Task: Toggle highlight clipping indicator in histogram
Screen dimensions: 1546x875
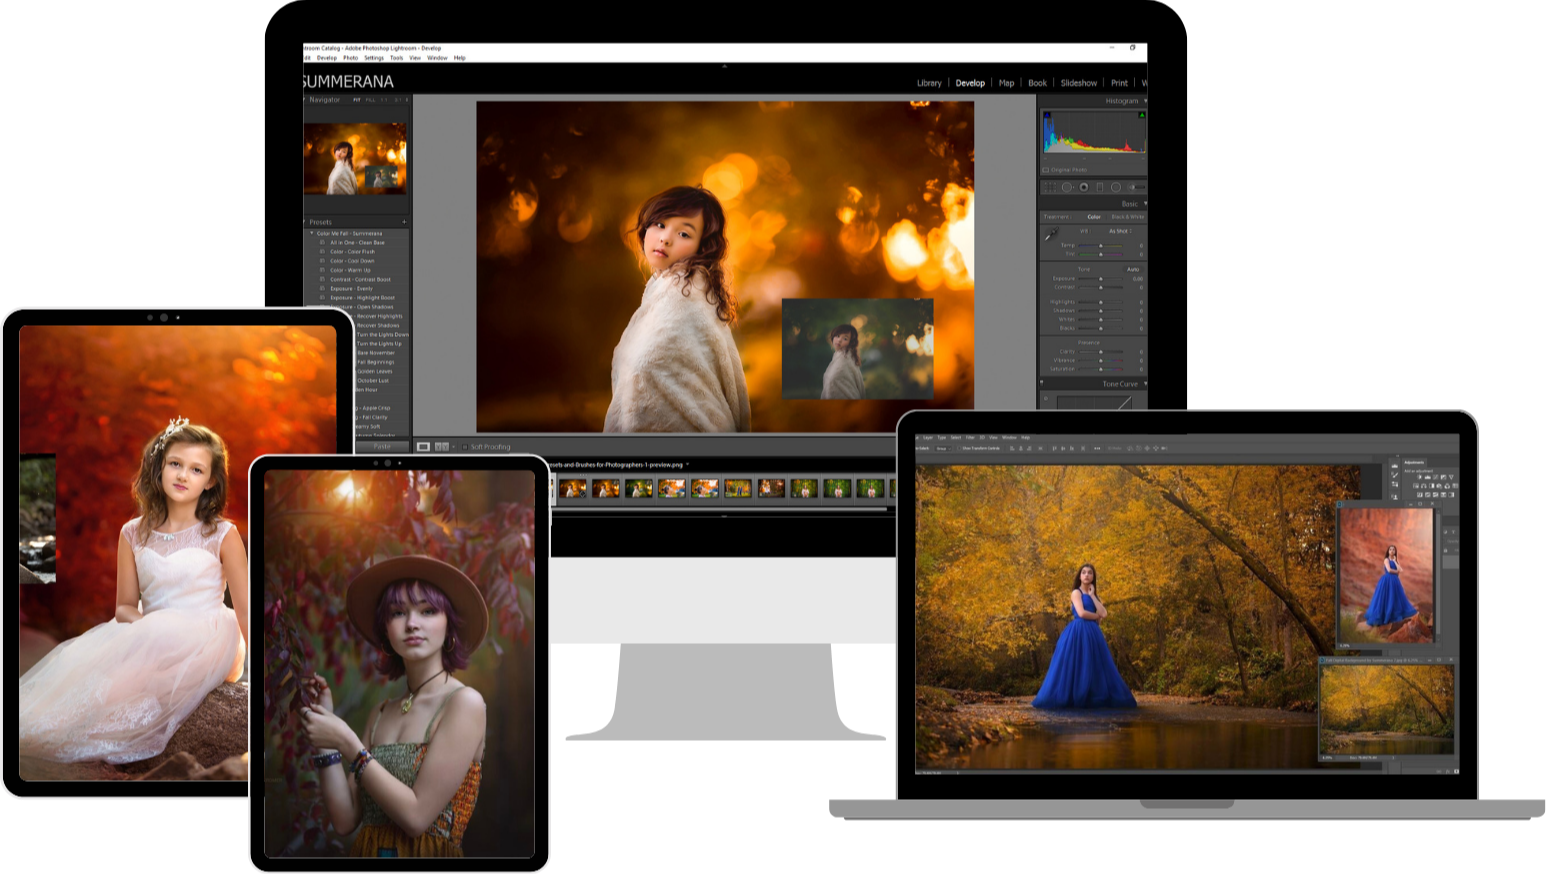Action: pyautogui.click(x=1141, y=115)
